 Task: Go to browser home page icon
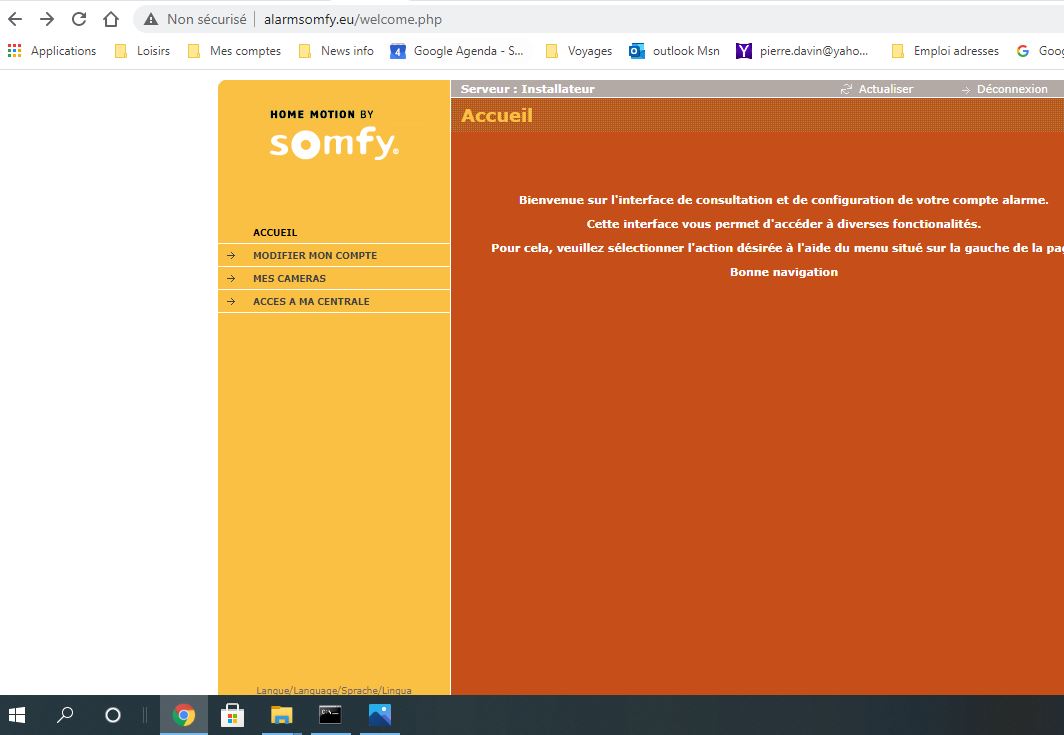pyautogui.click(x=111, y=19)
